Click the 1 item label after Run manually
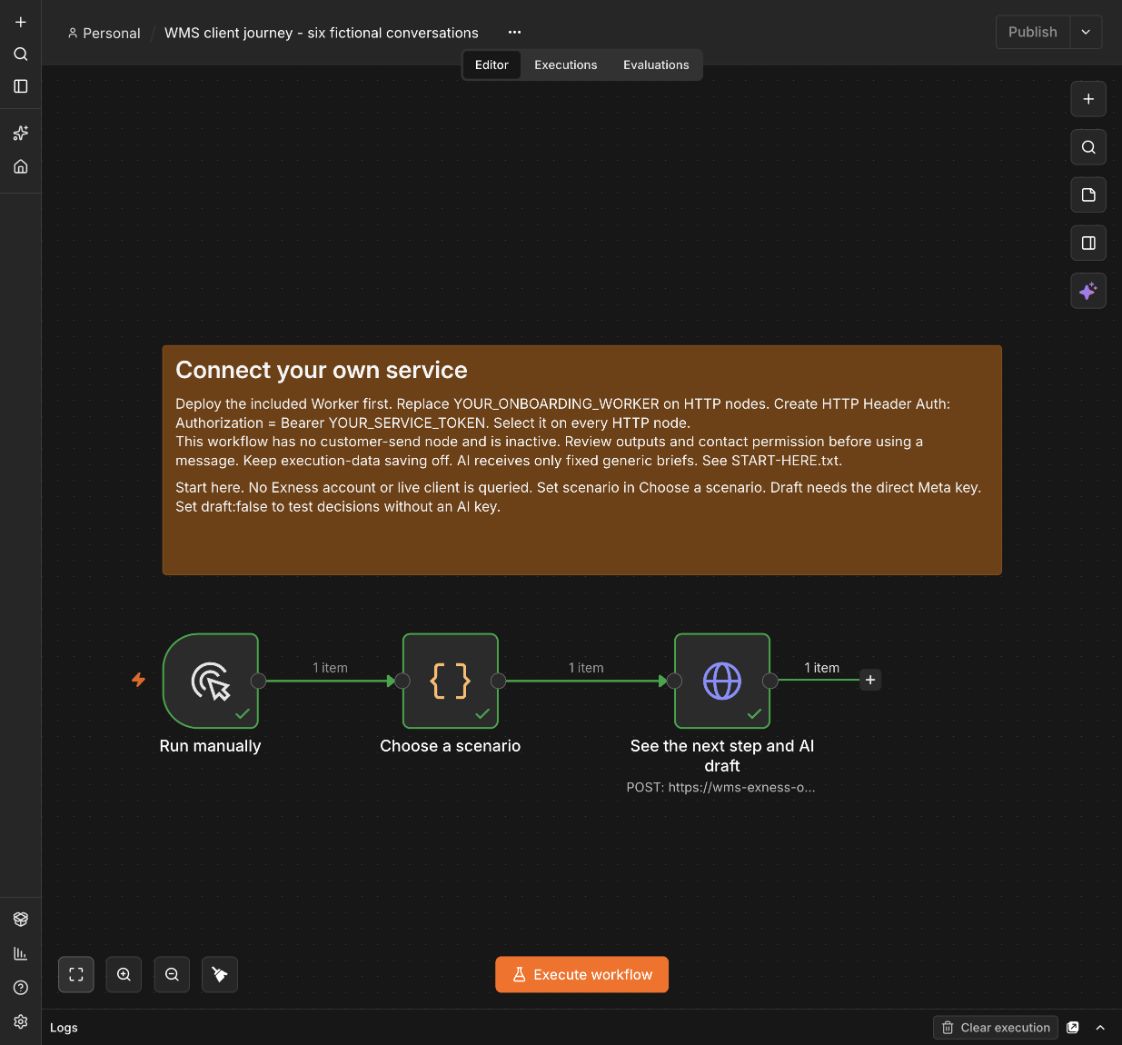The width and height of the screenshot is (1122, 1045). [x=330, y=668]
